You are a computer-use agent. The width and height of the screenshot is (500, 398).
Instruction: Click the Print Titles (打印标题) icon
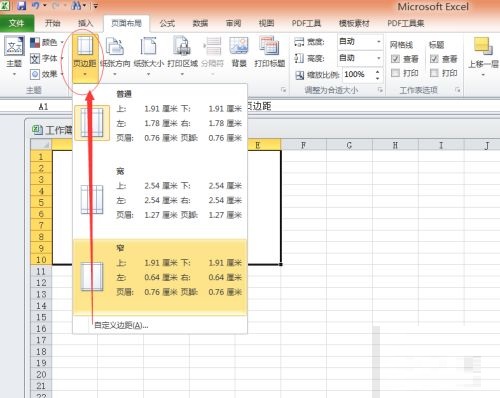click(269, 45)
